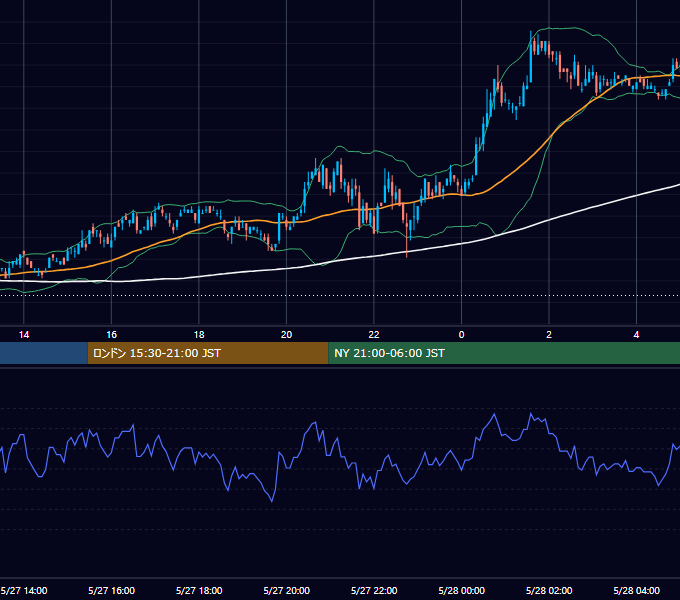Click the '16' hour axis label

coord(111,334)
